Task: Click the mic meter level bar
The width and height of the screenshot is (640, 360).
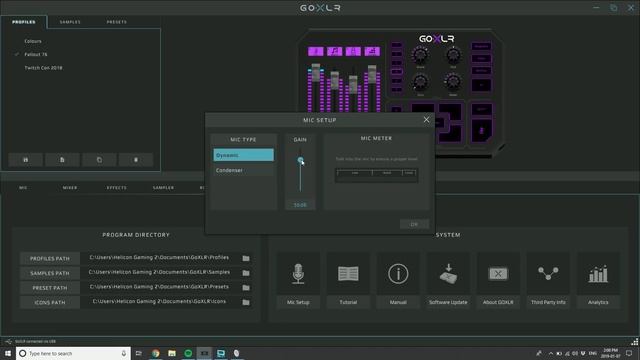Action: click(376, 176)
